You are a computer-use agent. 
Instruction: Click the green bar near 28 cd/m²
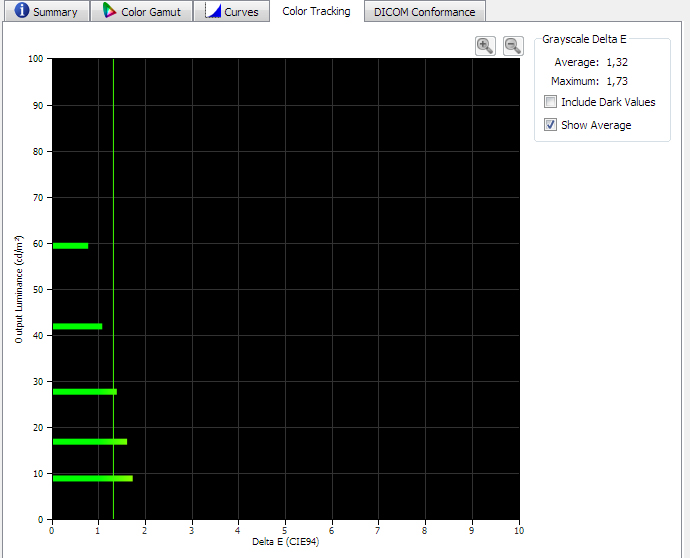(84, 391)
